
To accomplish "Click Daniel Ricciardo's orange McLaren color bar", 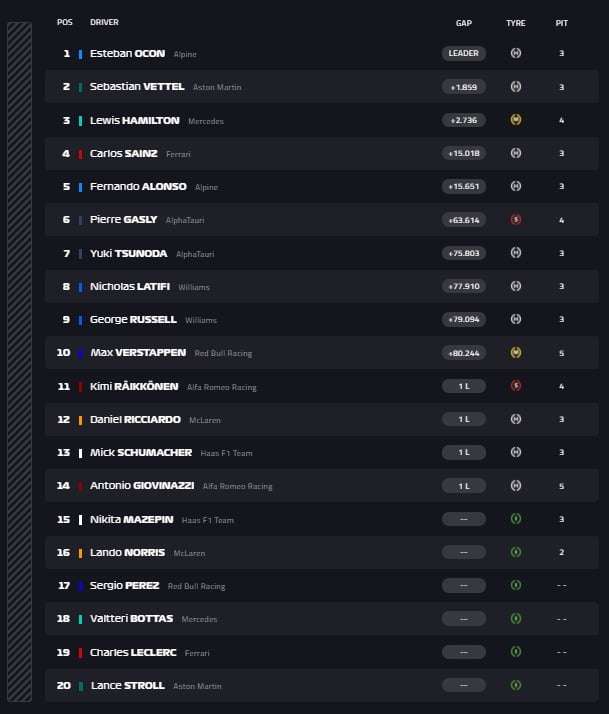I will (80, 419).
